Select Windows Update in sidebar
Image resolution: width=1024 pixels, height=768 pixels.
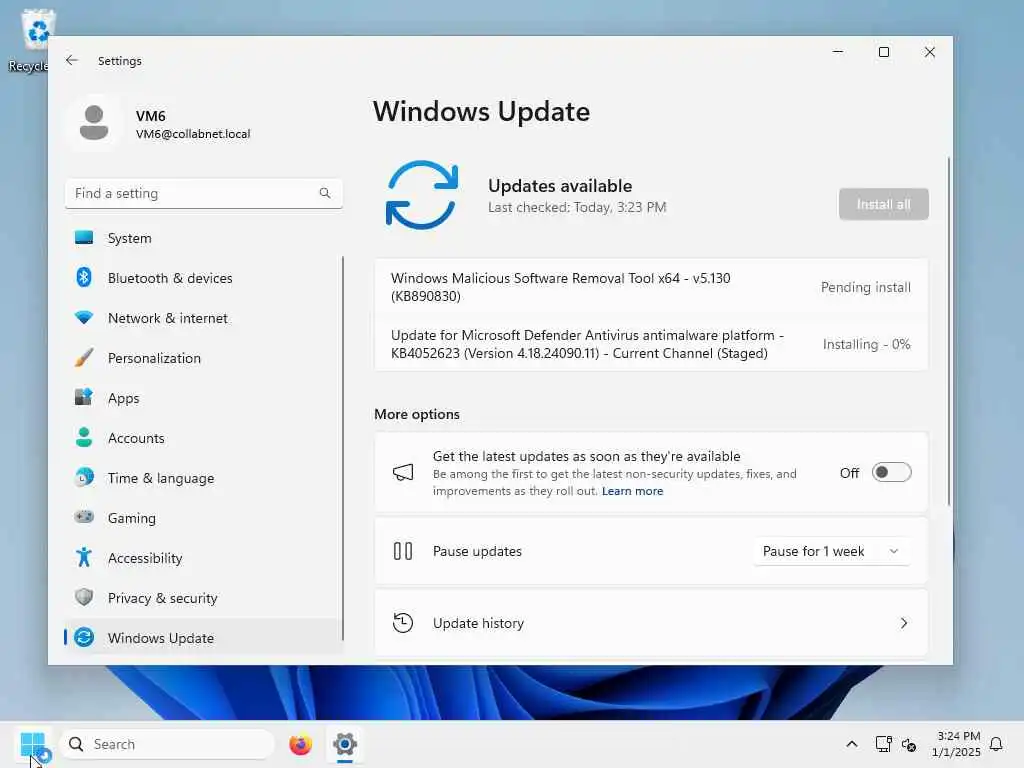[x=204, y=637]
